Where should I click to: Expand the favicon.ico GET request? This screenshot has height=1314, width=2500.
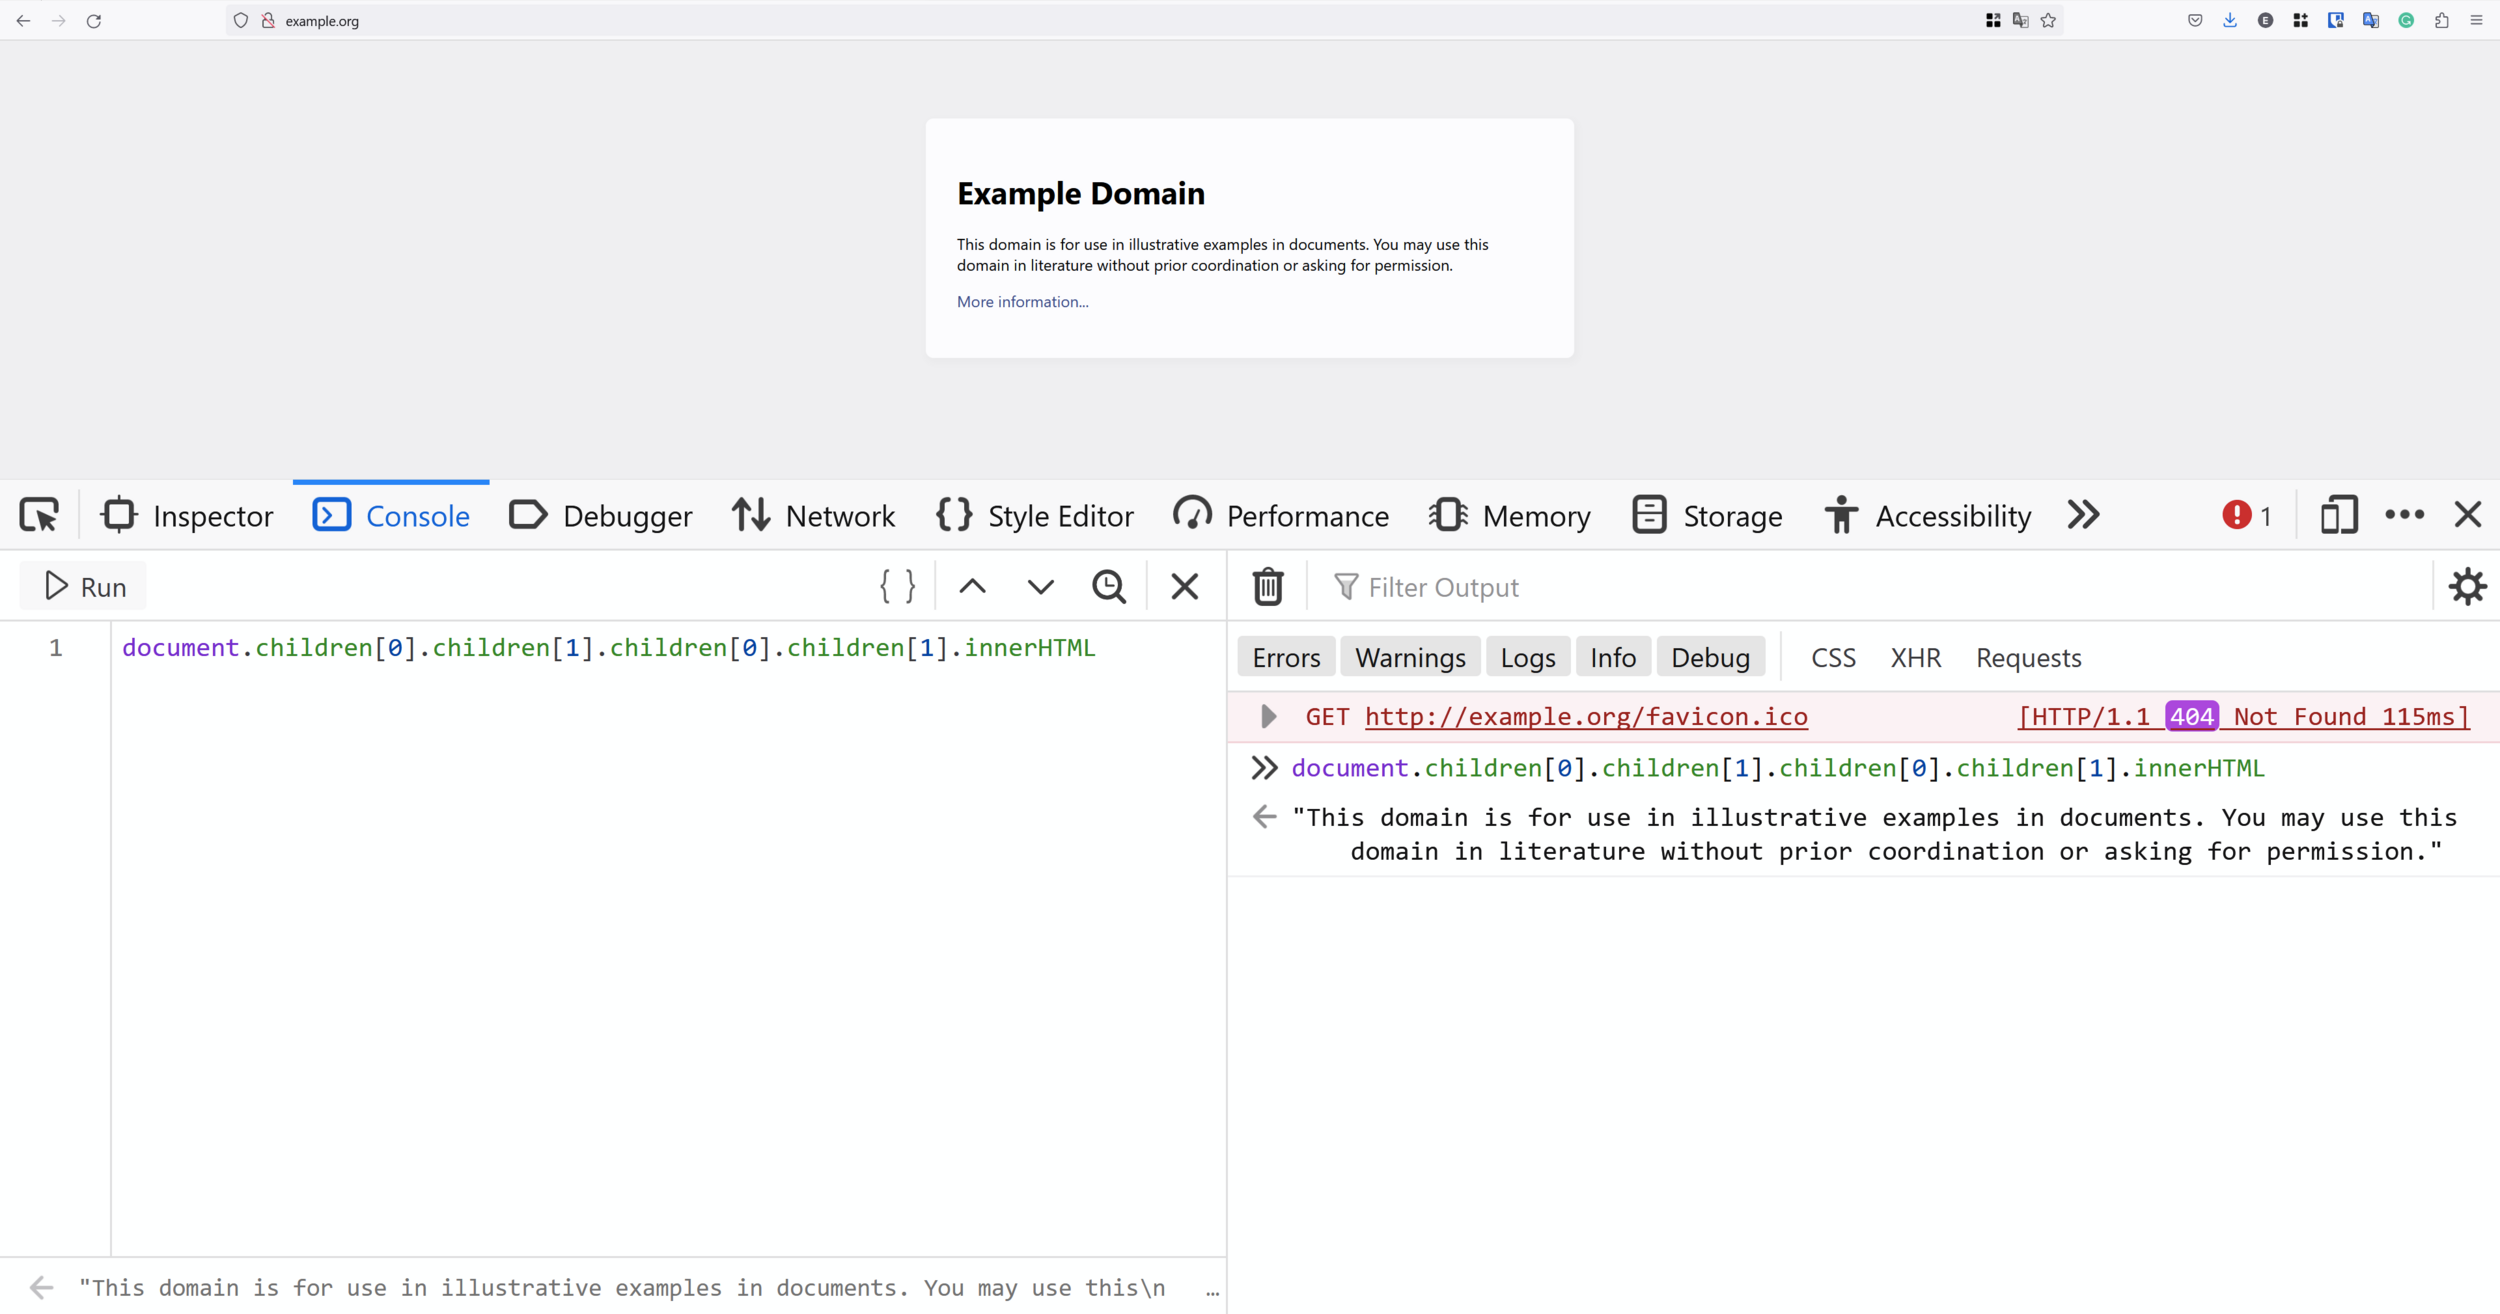point(1268,716)
